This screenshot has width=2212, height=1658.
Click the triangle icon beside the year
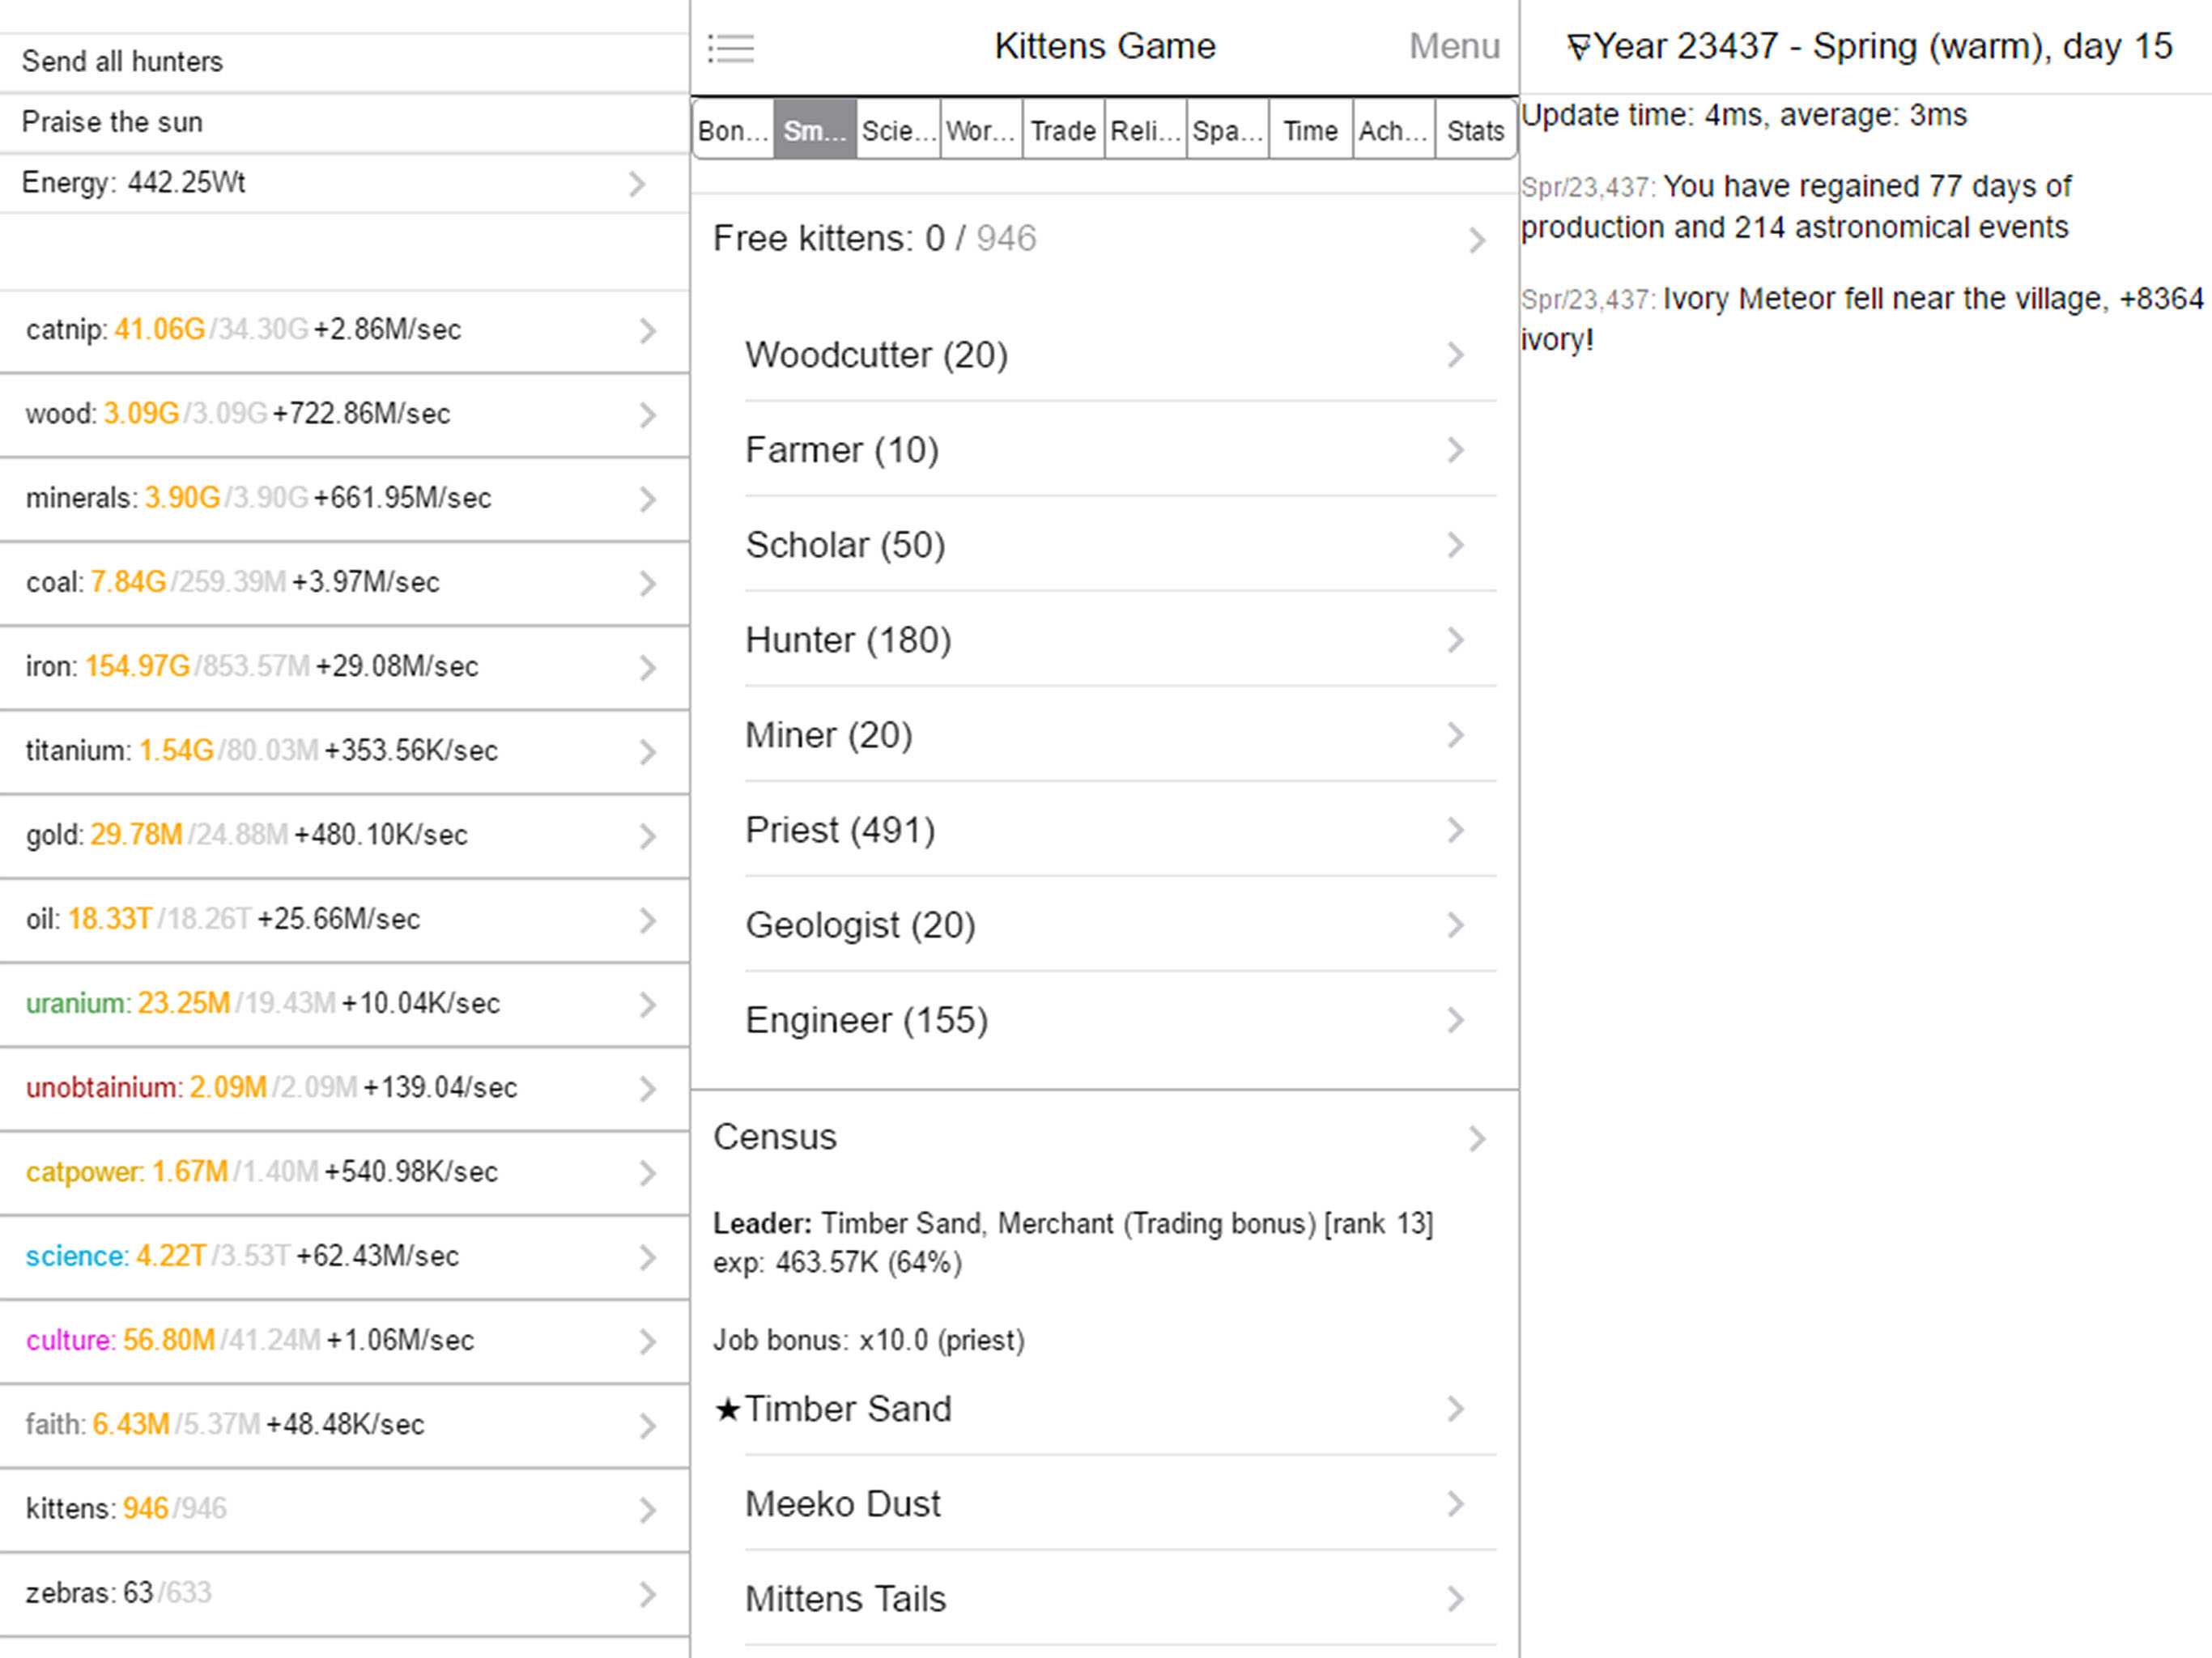pyautogui.click(x=1578, y=48)
